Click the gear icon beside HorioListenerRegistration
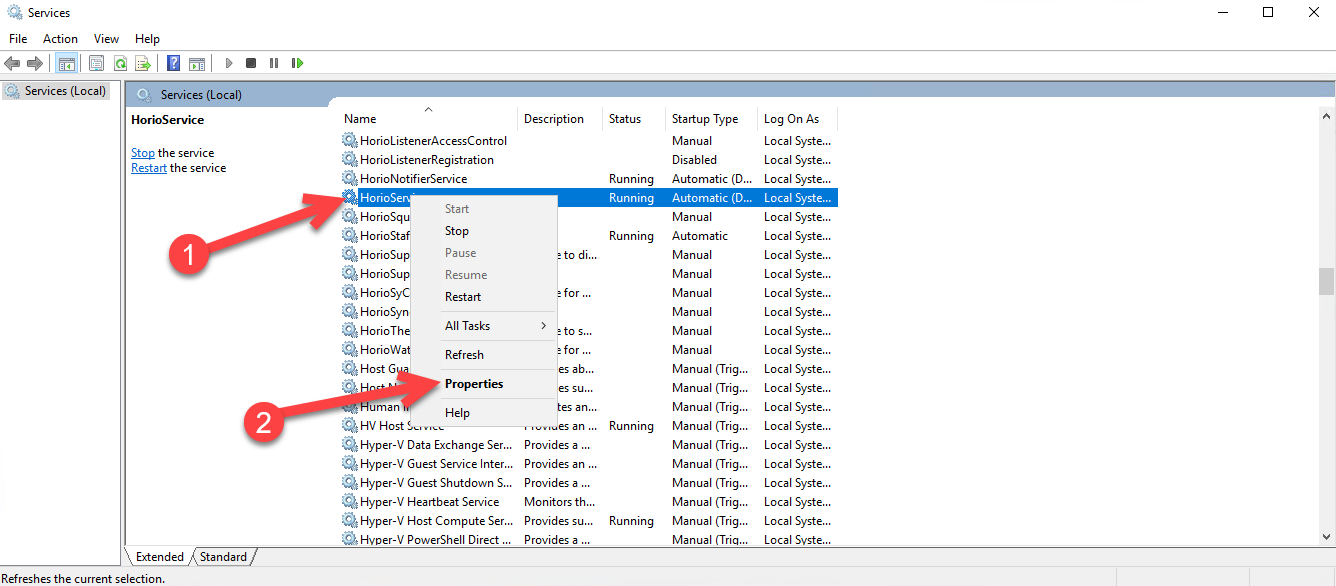This screenshot has width=1336, height=586. pyautogui.click(x=349, y=160)
